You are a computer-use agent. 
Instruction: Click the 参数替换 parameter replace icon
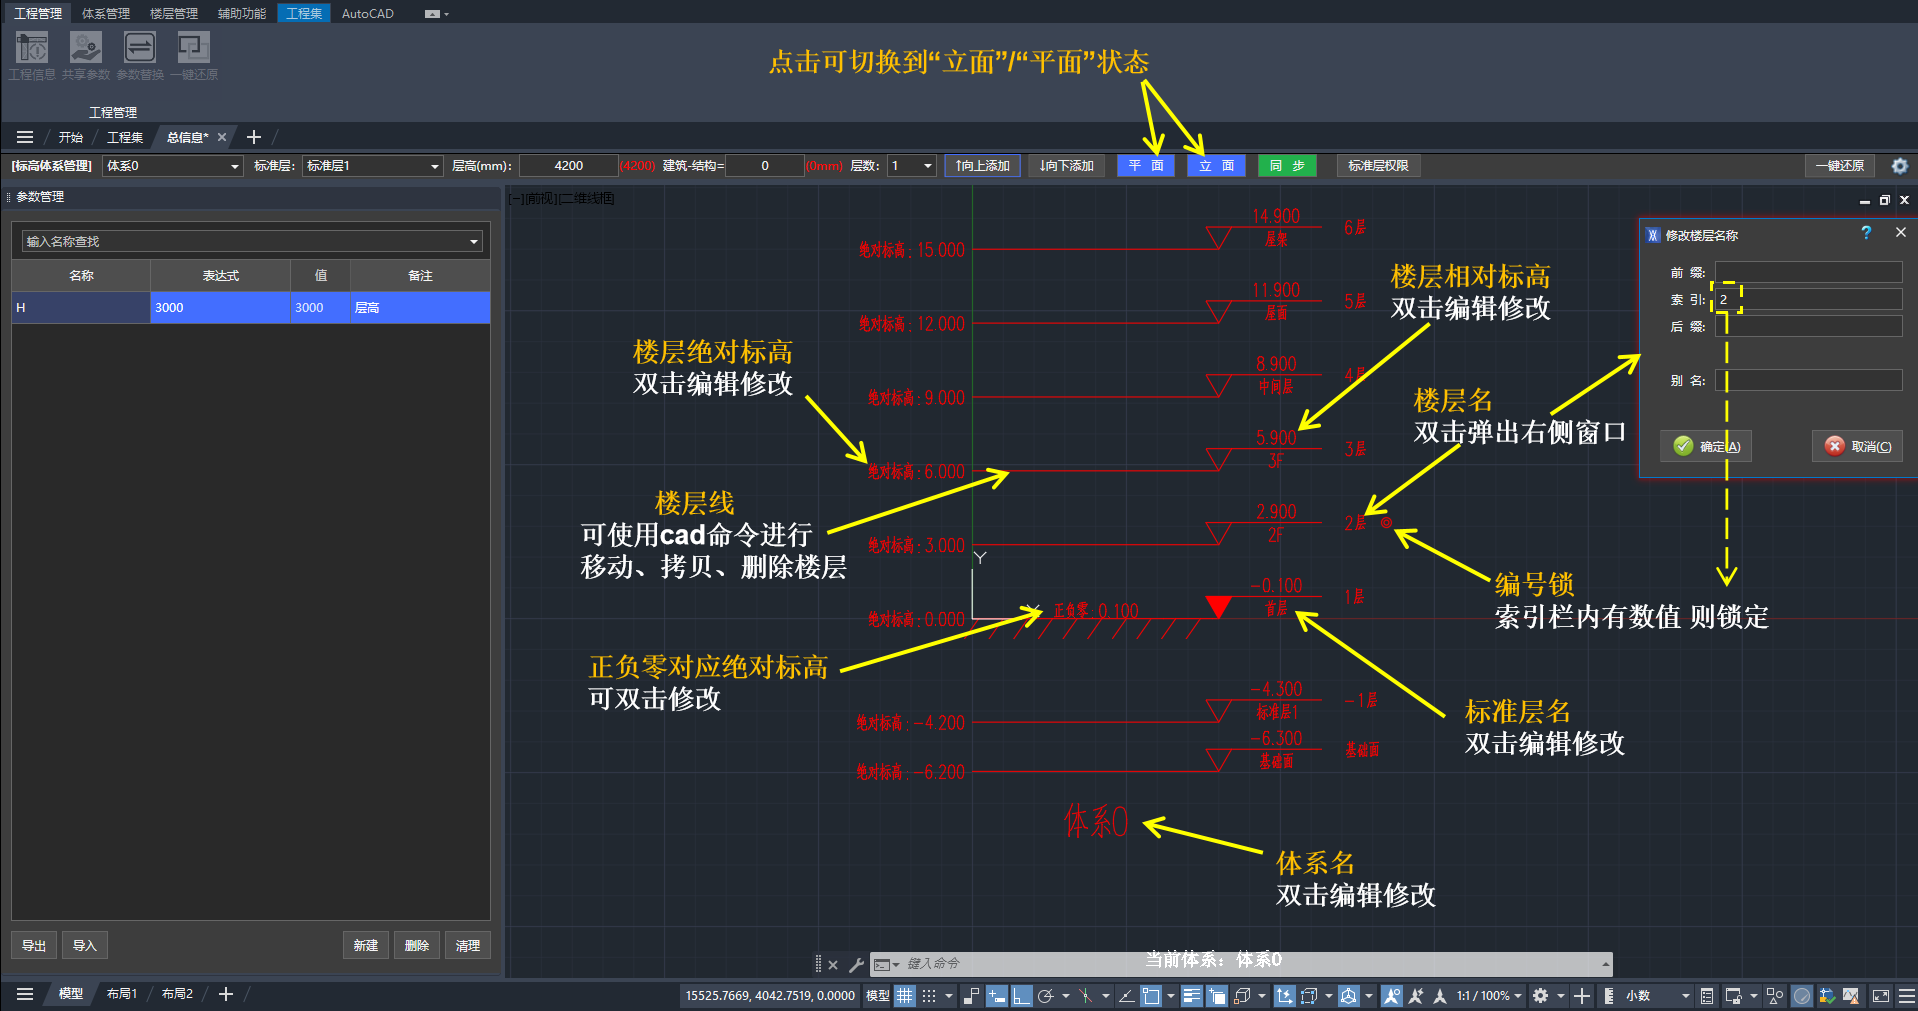tap(140, 48)
